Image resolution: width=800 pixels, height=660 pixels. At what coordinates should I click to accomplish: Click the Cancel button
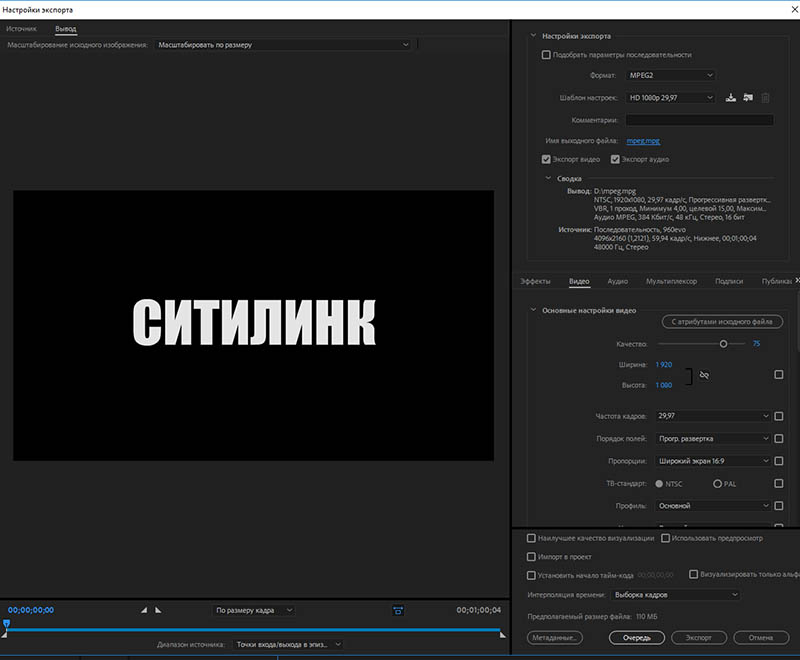point(761,638)
